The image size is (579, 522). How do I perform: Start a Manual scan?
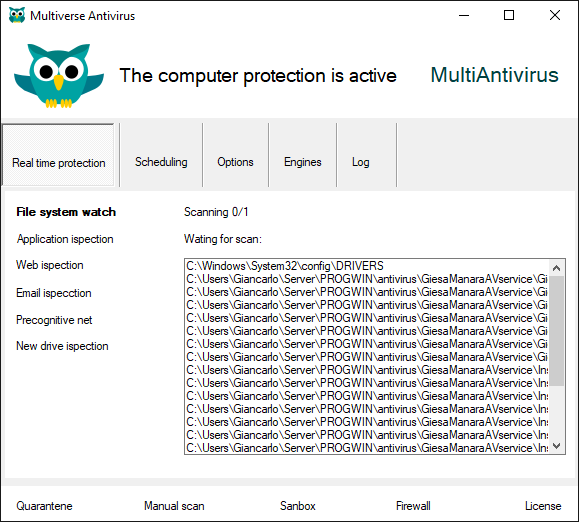[x=174, y=506]
